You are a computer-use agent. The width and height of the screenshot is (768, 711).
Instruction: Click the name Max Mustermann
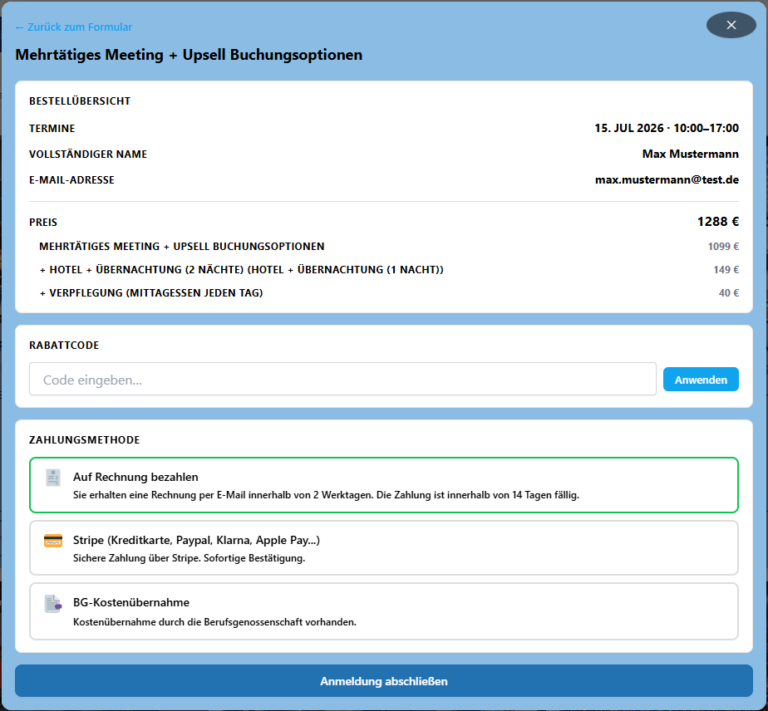(690, 154)
